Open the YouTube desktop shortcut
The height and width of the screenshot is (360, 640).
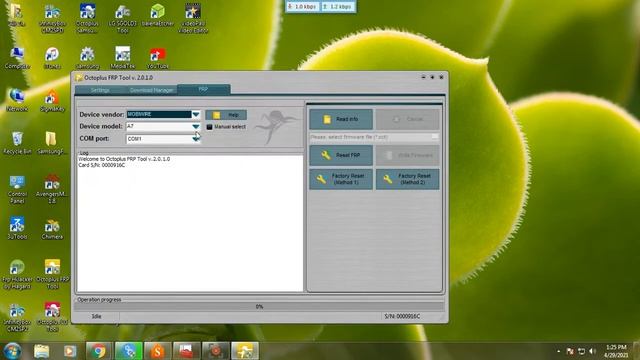tap(158, 58)
